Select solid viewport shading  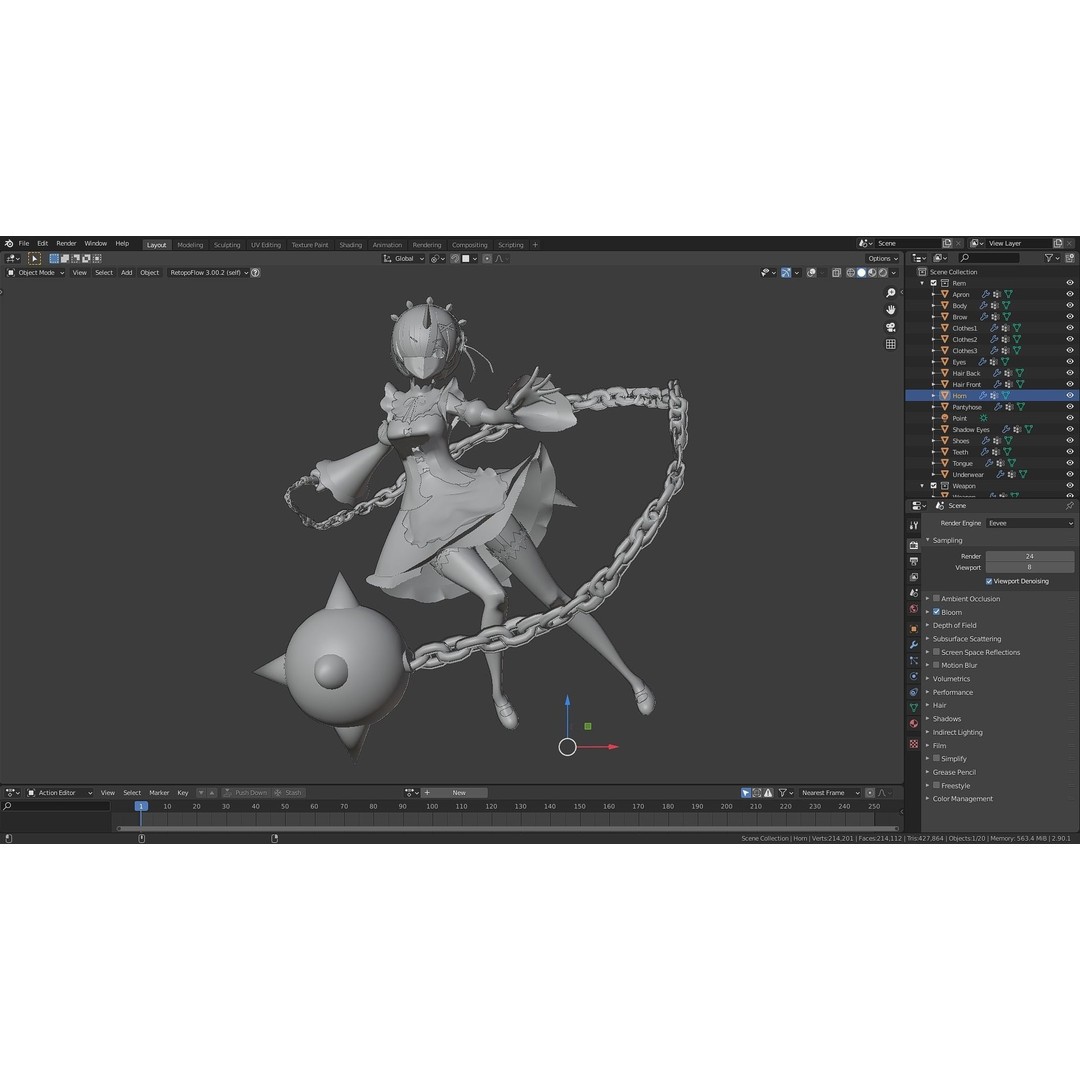(x=861, y=273)
